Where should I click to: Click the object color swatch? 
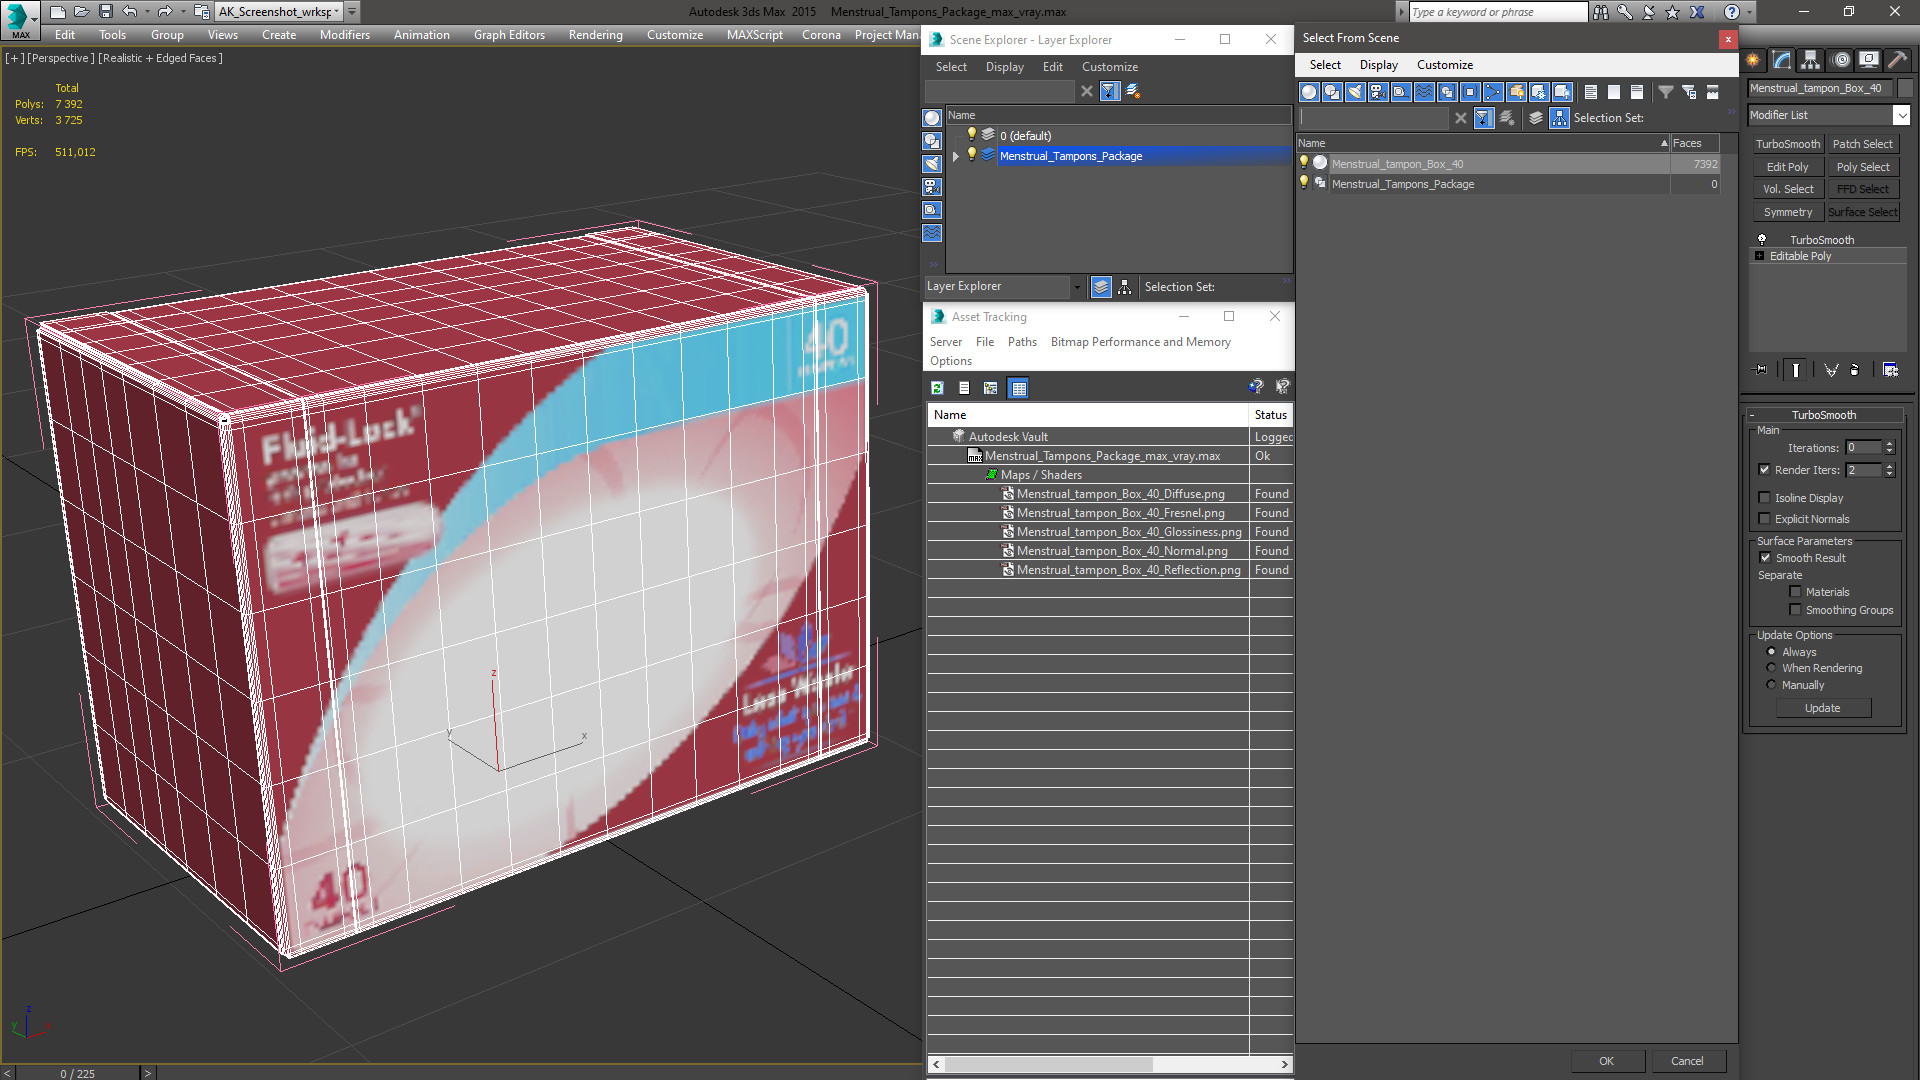[x=1905, y=88]
